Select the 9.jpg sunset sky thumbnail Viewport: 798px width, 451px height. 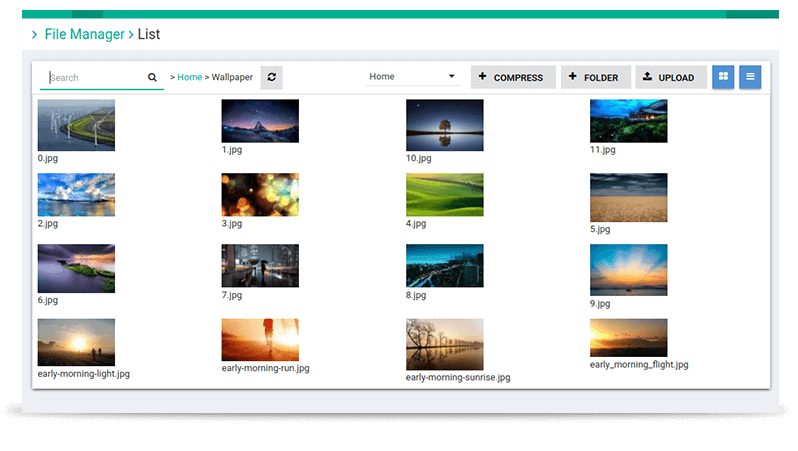click(x=629, y=270)
